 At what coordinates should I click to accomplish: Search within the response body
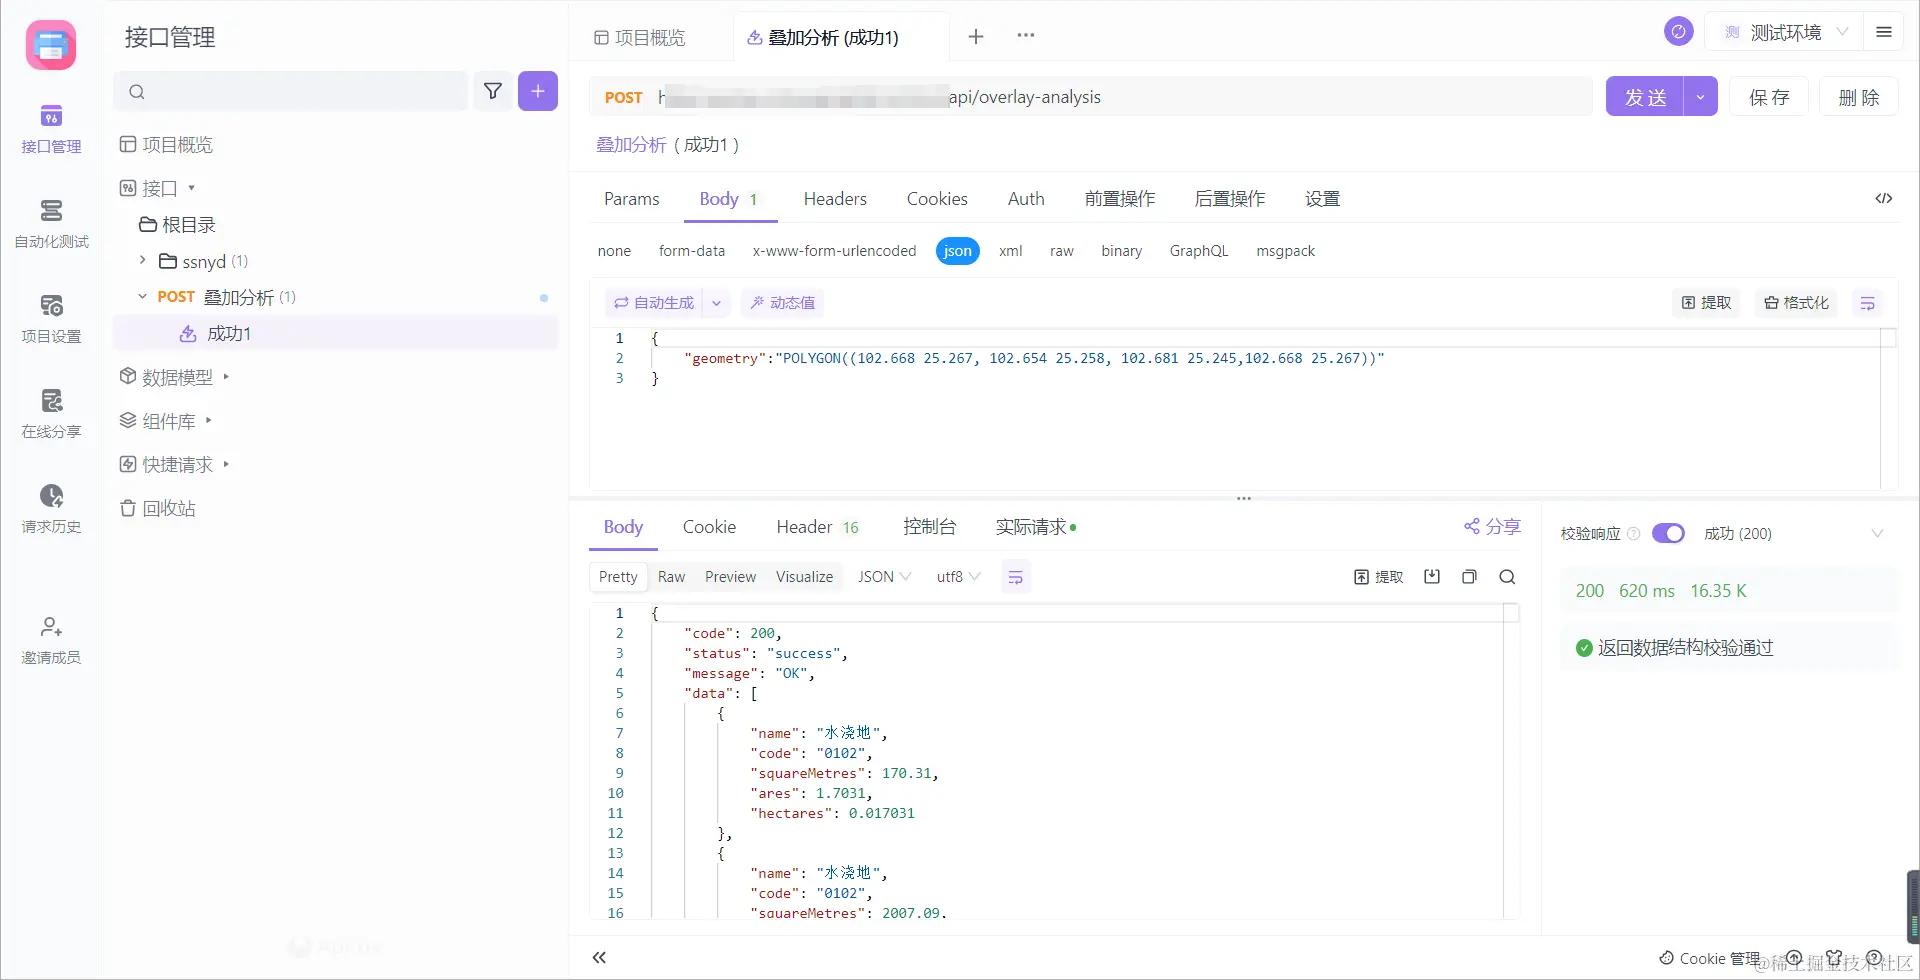[x=1507, y=577]
